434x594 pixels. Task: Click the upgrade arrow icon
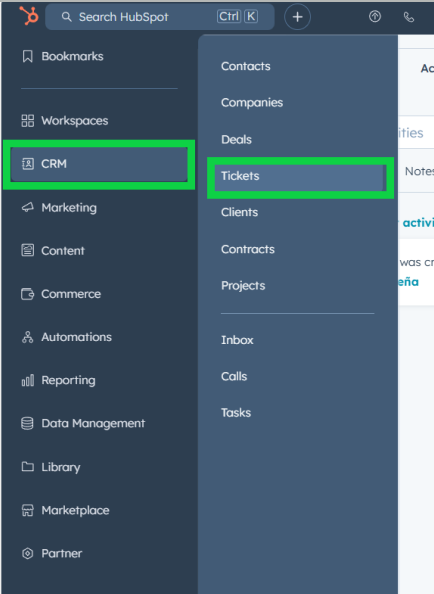pyautogui.click(x=375, y=16)
